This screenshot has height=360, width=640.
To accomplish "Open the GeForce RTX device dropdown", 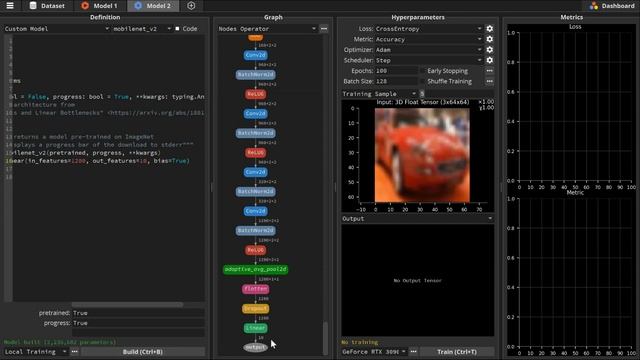I will pos(374,352).
